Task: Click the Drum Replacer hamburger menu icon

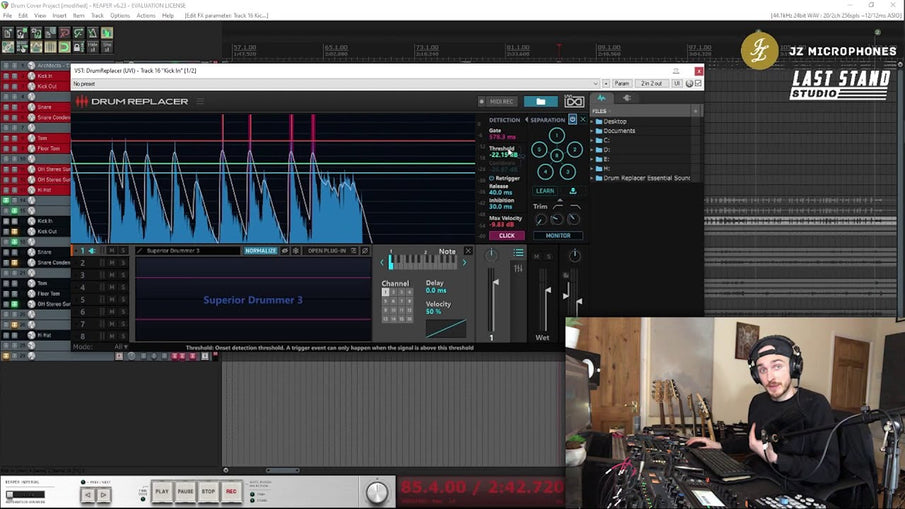Action: (200, 102)
